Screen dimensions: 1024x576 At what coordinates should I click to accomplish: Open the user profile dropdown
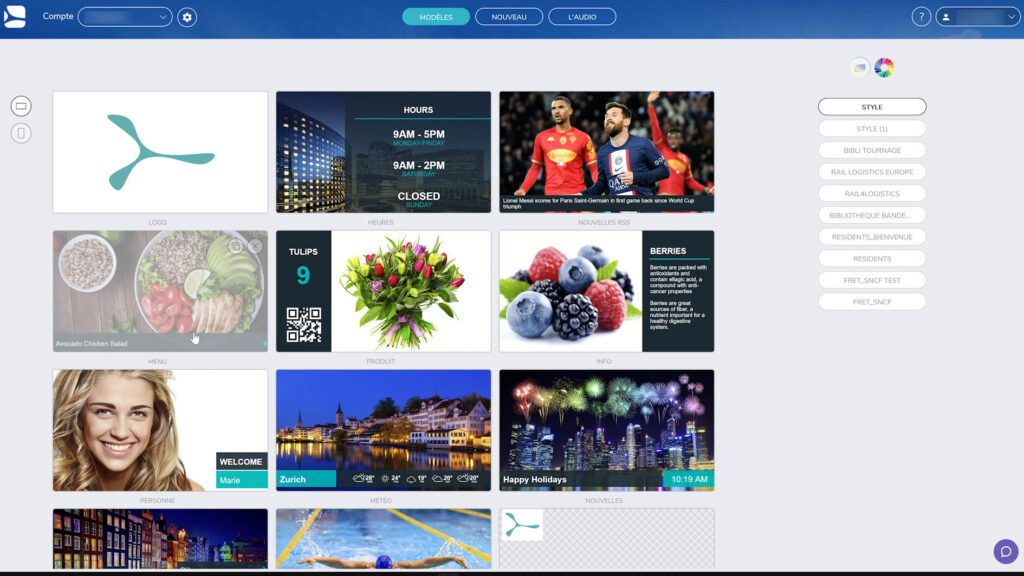(977, 17)
